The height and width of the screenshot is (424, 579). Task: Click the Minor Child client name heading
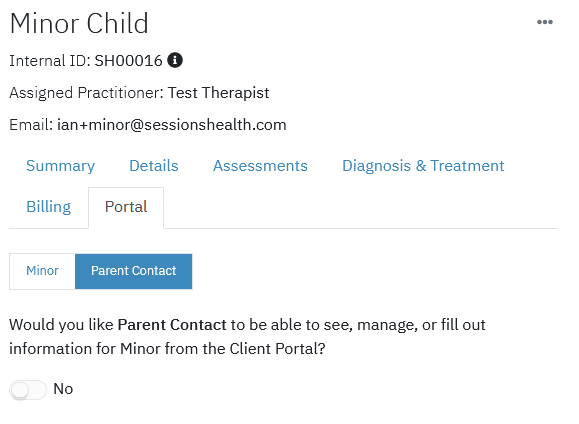79,24
